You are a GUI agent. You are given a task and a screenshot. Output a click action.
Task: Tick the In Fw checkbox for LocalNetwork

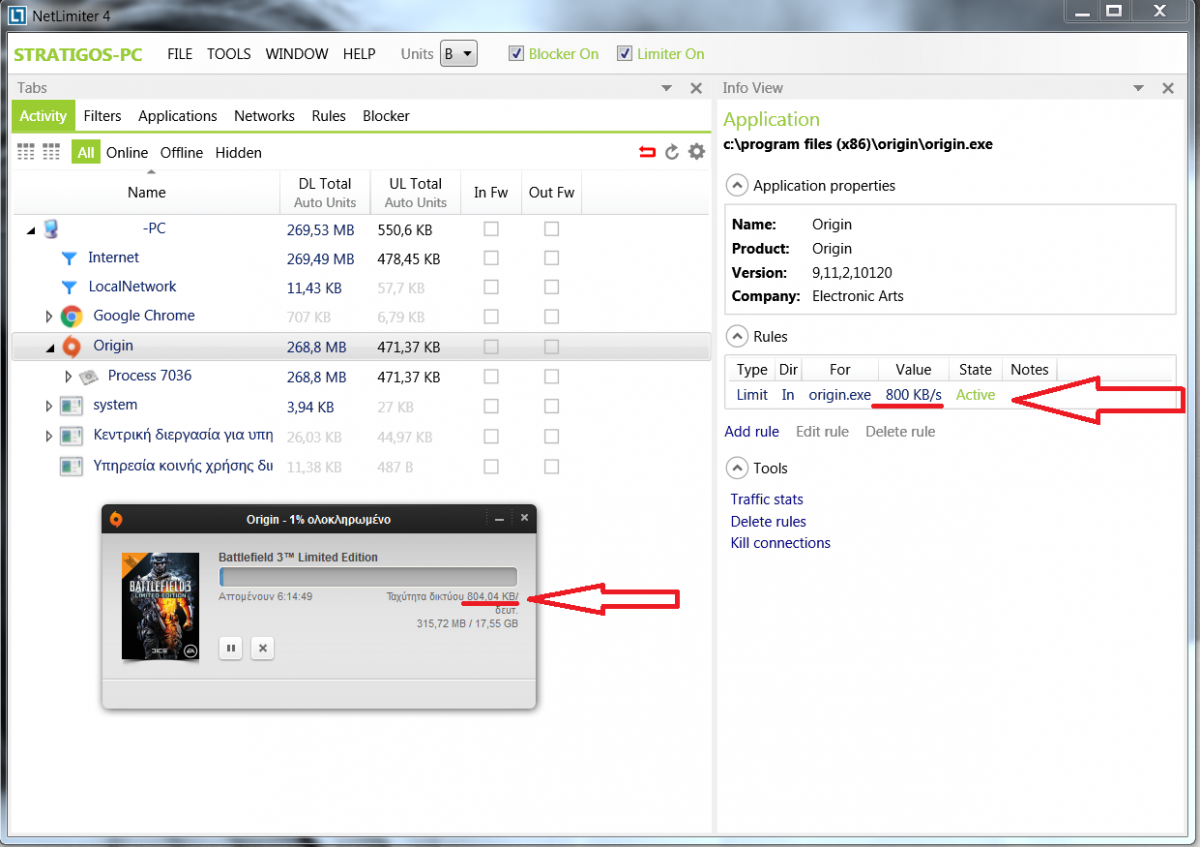[491, 287]
